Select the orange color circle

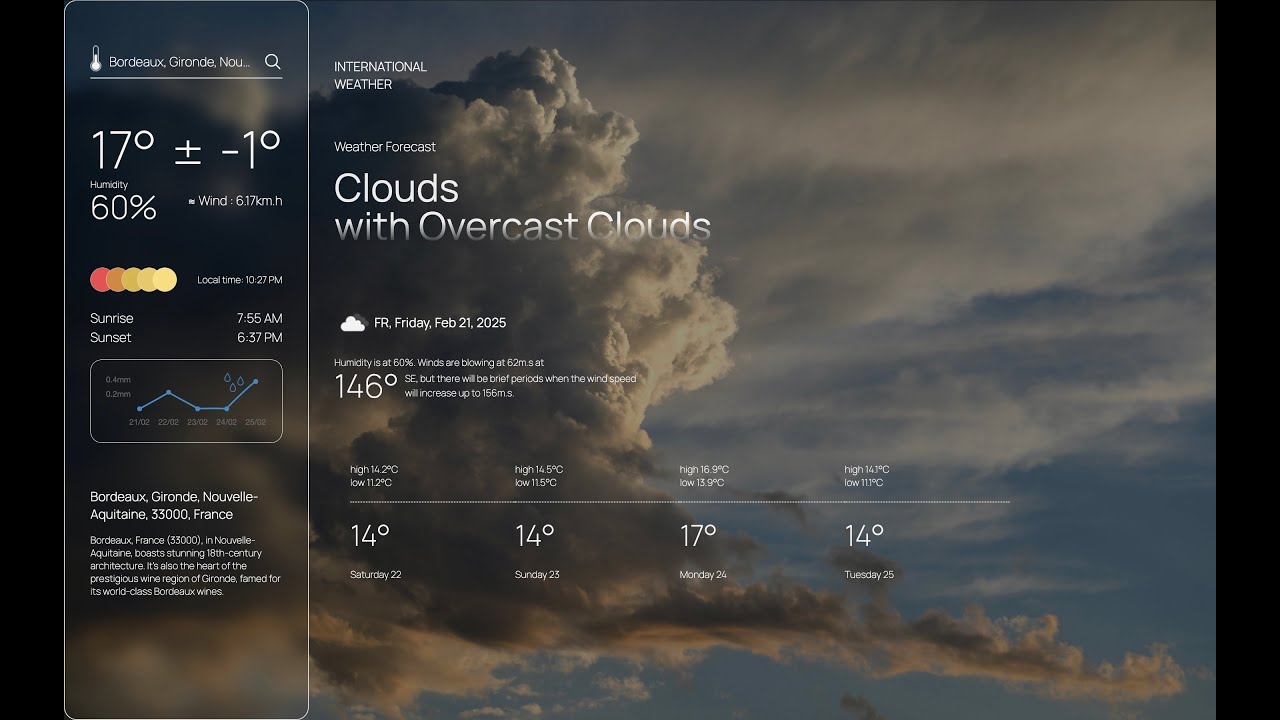point(116,280)
